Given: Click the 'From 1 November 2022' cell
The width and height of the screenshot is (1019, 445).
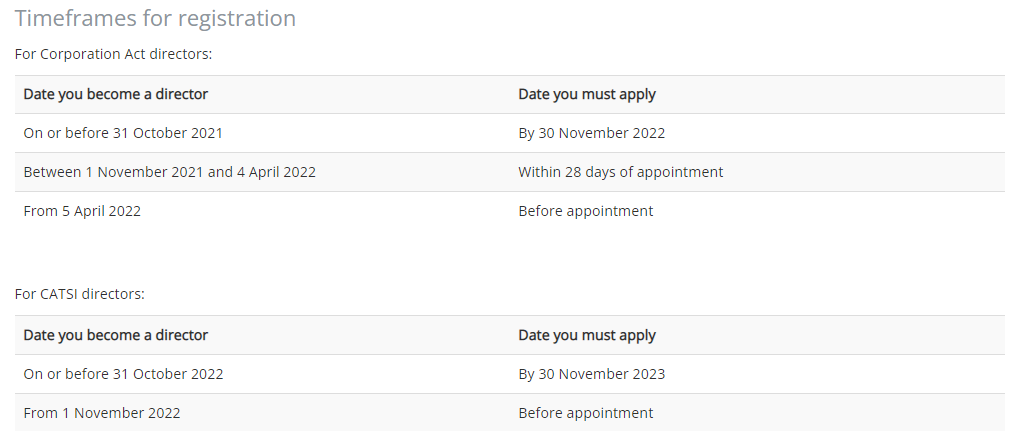Looking at the screenshot, I should click(x=102, y=413).
